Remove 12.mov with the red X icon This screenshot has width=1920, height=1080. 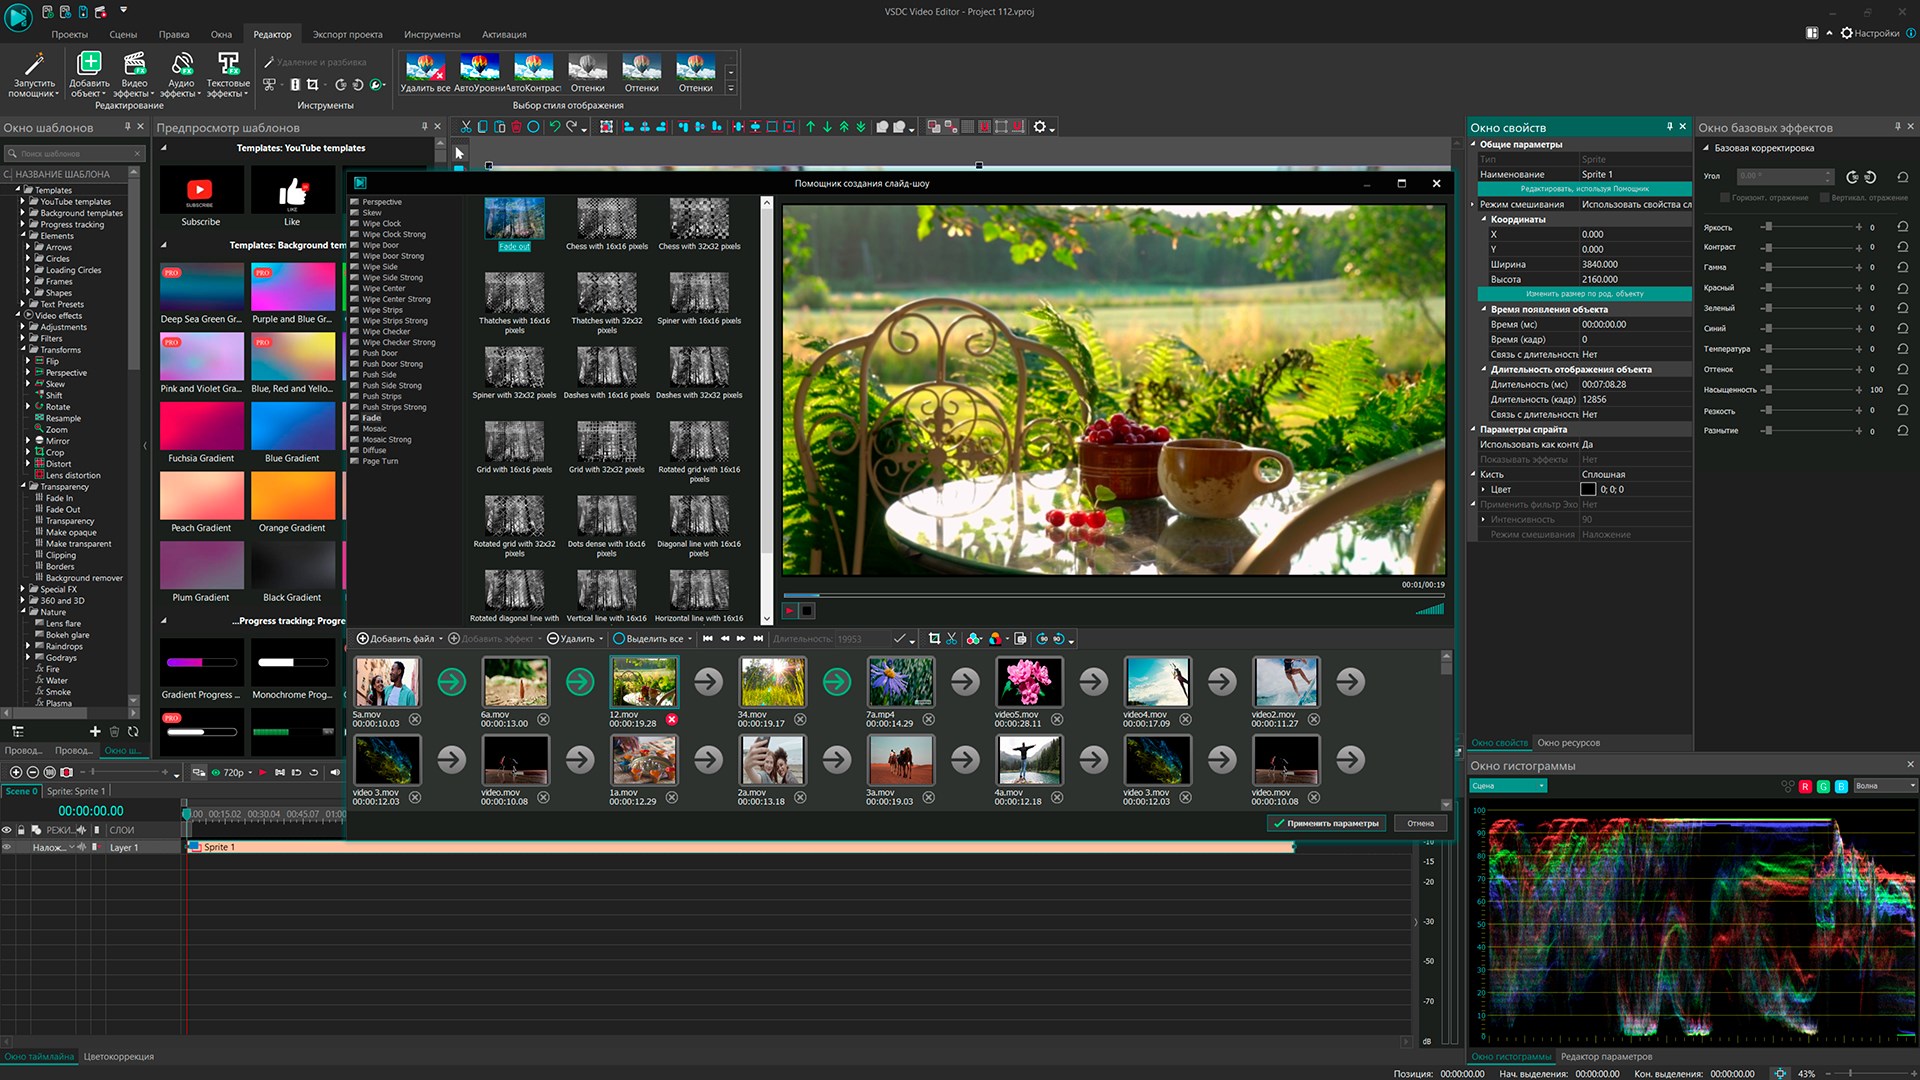(x=672, y=719)
